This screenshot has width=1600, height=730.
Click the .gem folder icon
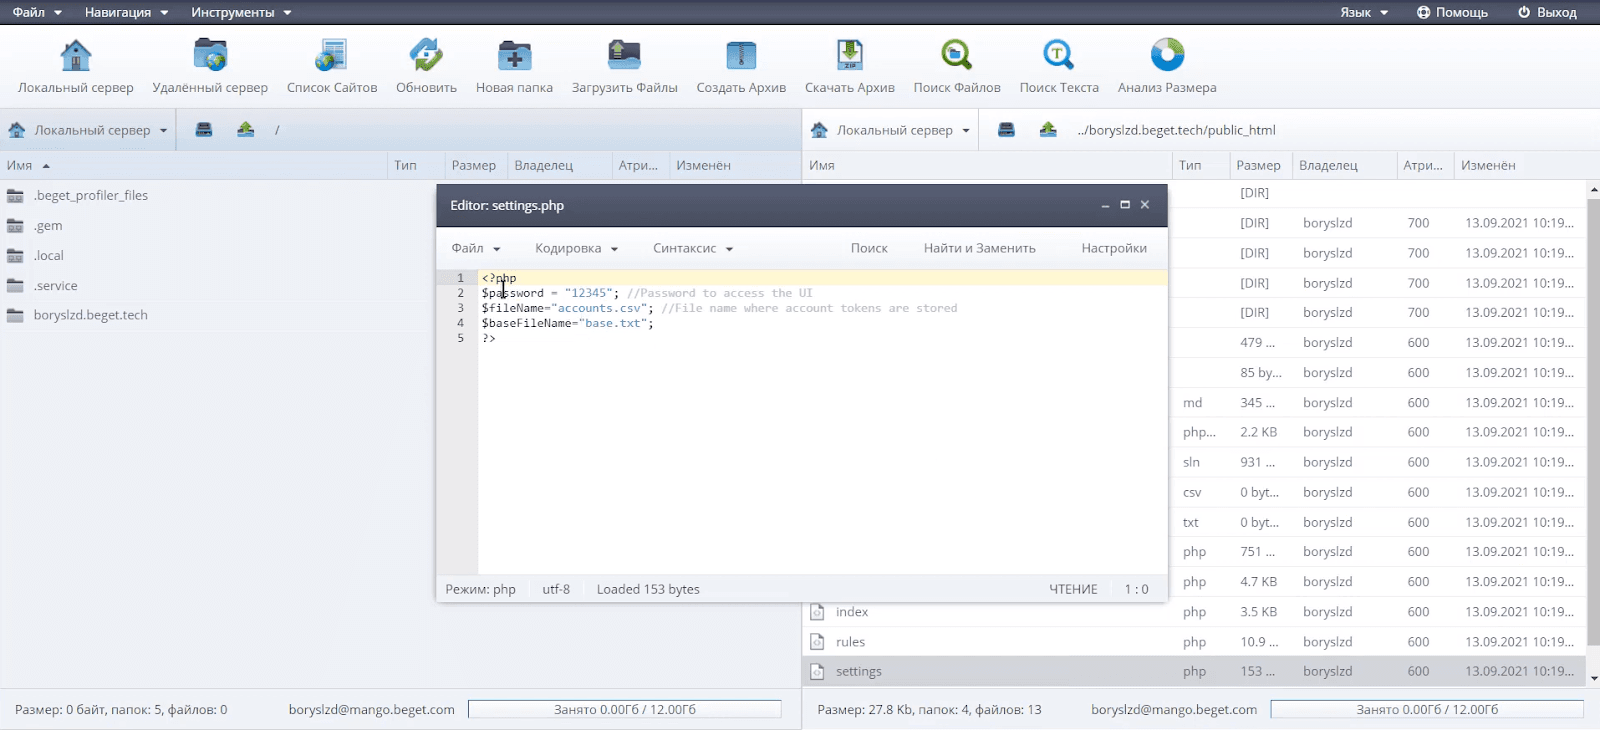(x=15, y=225)
